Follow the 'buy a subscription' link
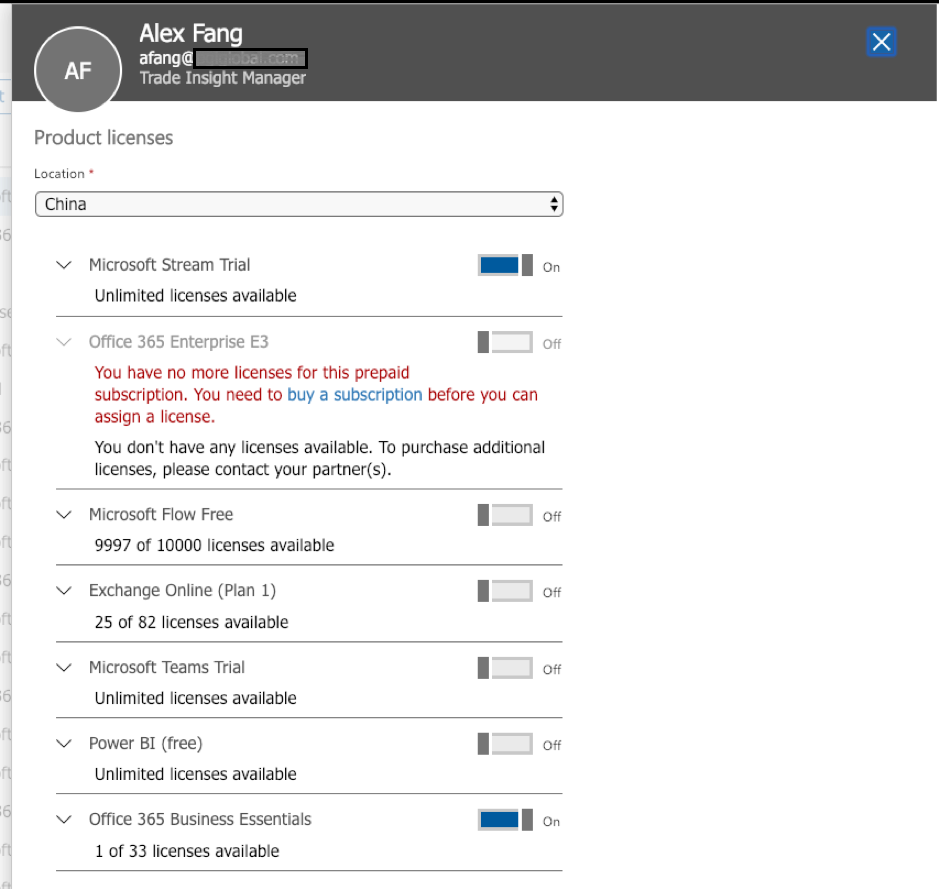 pos(355,395)
